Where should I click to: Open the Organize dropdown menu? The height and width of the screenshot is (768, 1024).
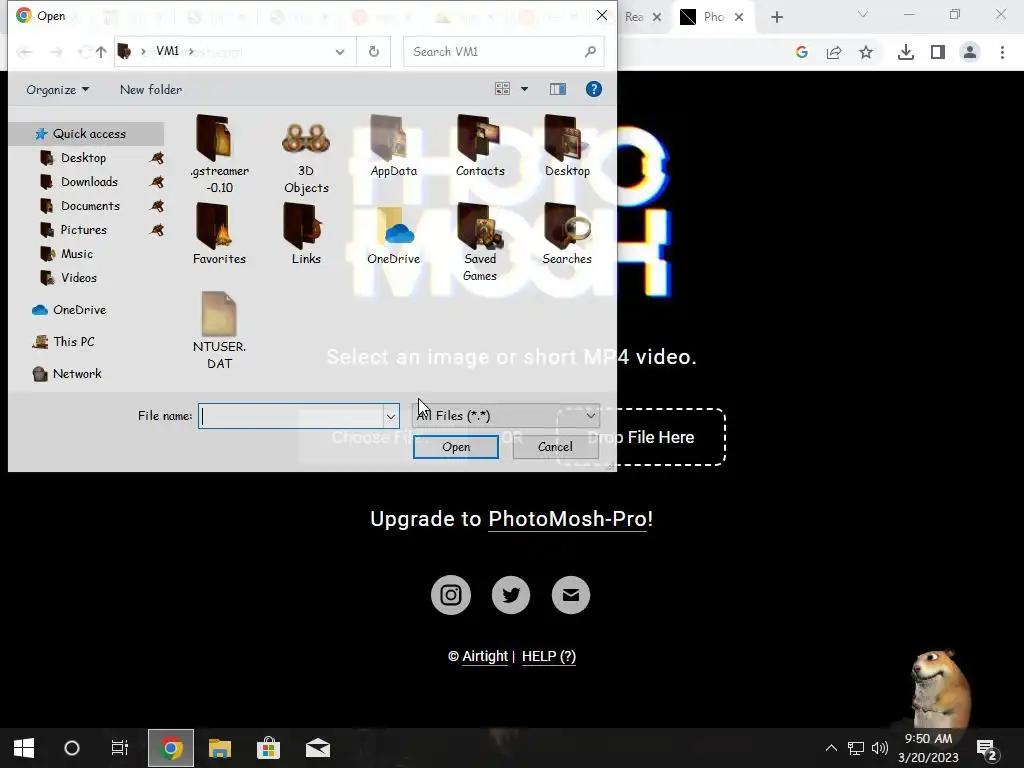click(x=57, y=89)
